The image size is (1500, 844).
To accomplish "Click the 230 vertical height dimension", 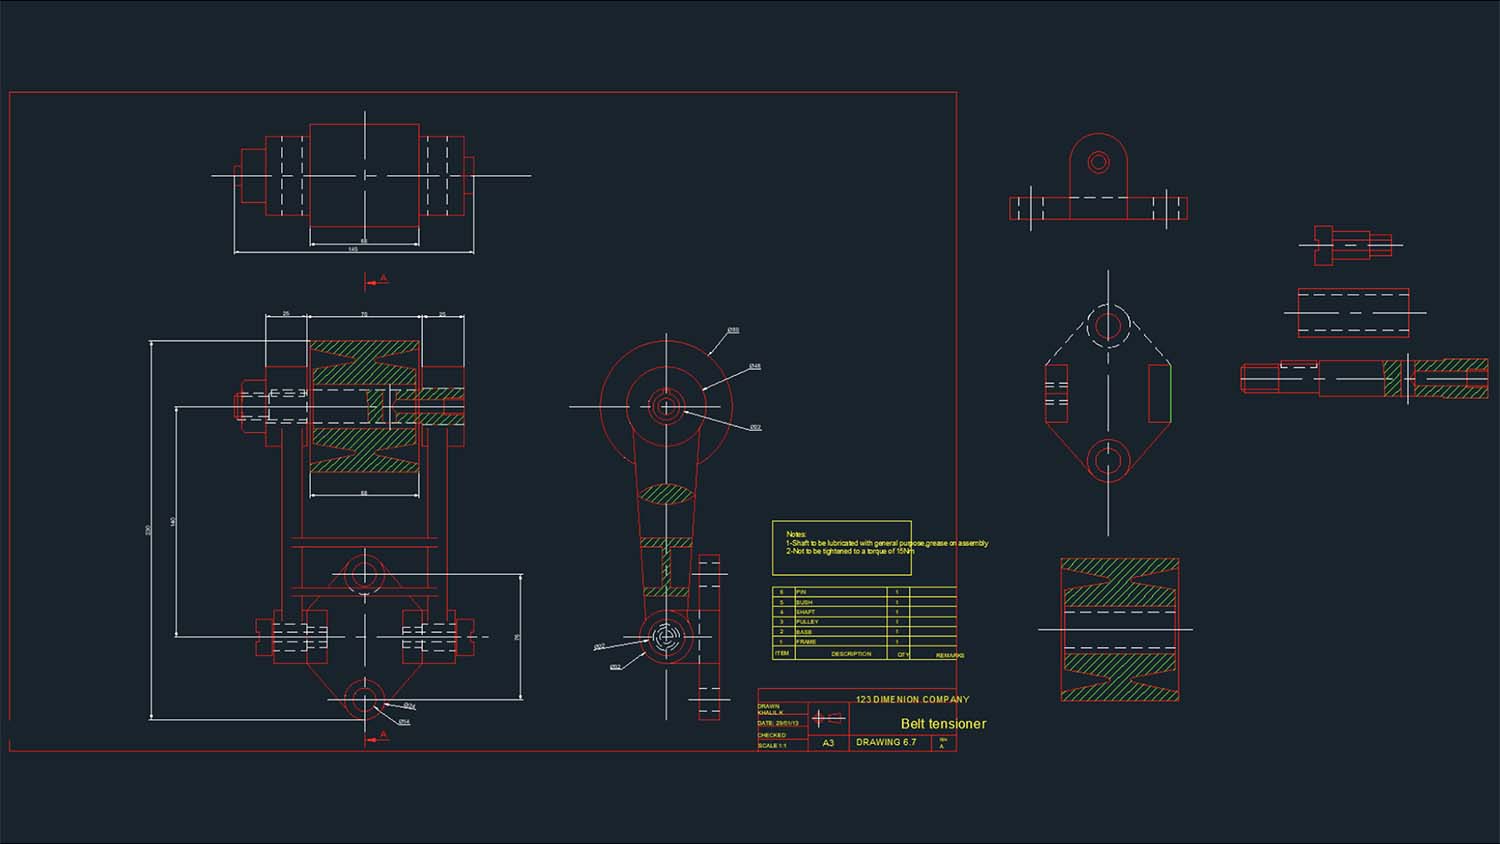I will pos(149,529).
